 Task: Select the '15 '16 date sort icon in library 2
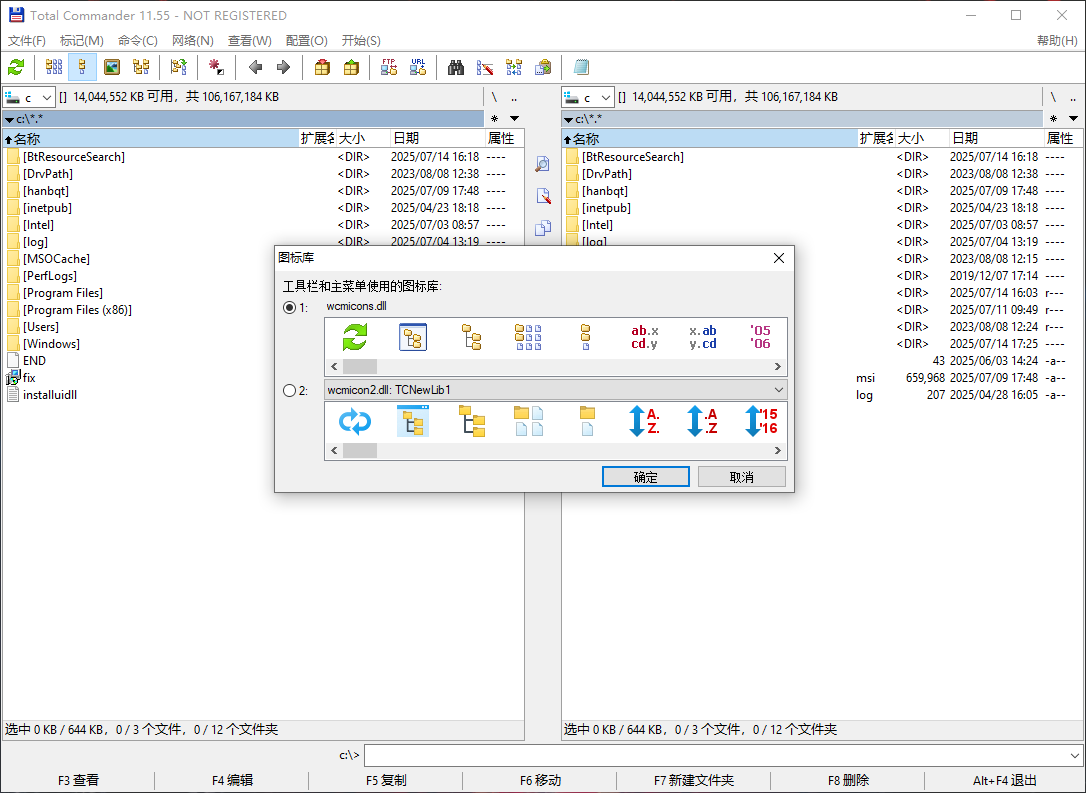pos(760,421)
